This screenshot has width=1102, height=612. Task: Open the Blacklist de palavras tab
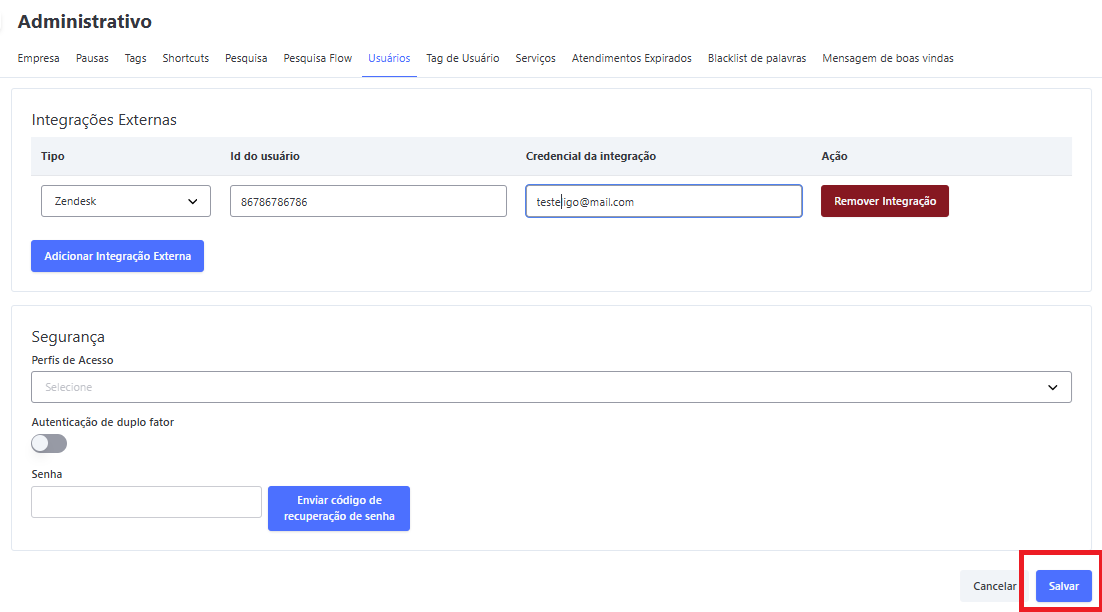tap(757, 58)
